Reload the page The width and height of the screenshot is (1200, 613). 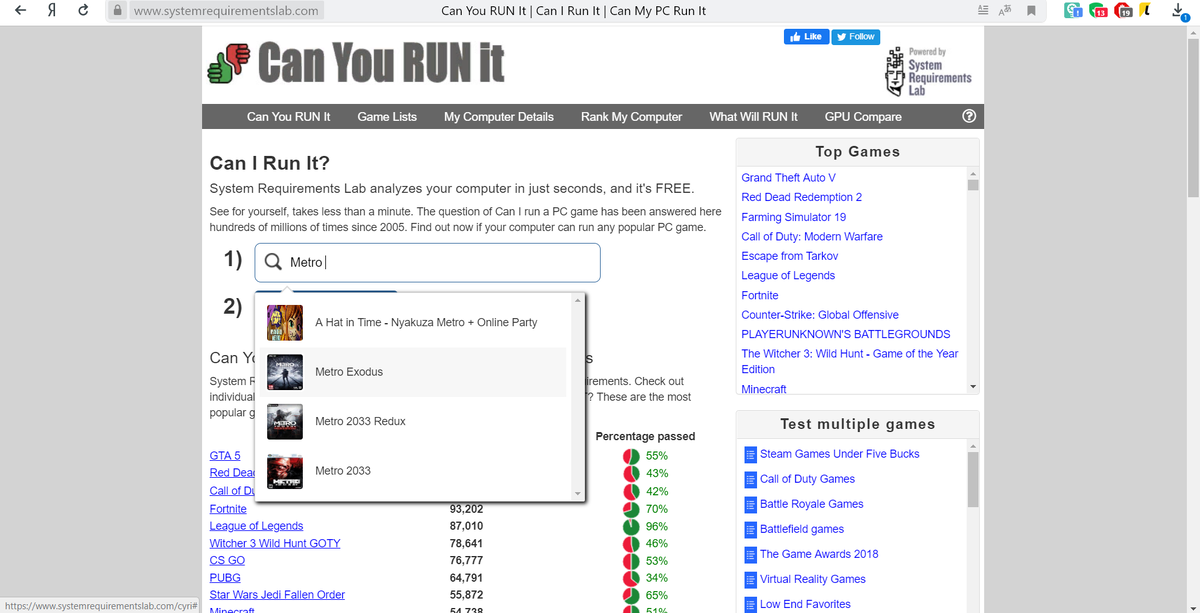(x=83, y=11)
